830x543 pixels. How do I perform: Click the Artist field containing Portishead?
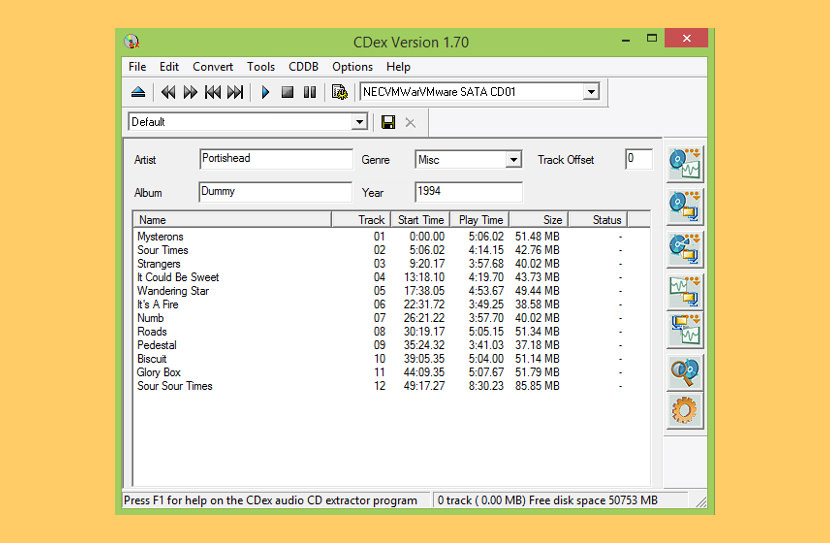[275, 159]
